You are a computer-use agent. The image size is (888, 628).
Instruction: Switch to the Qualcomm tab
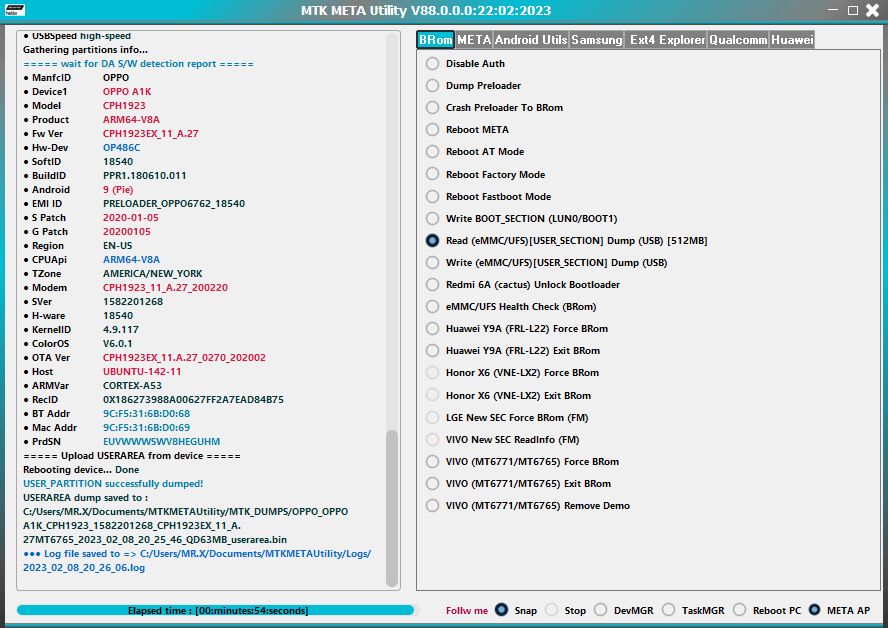point(739,41)
